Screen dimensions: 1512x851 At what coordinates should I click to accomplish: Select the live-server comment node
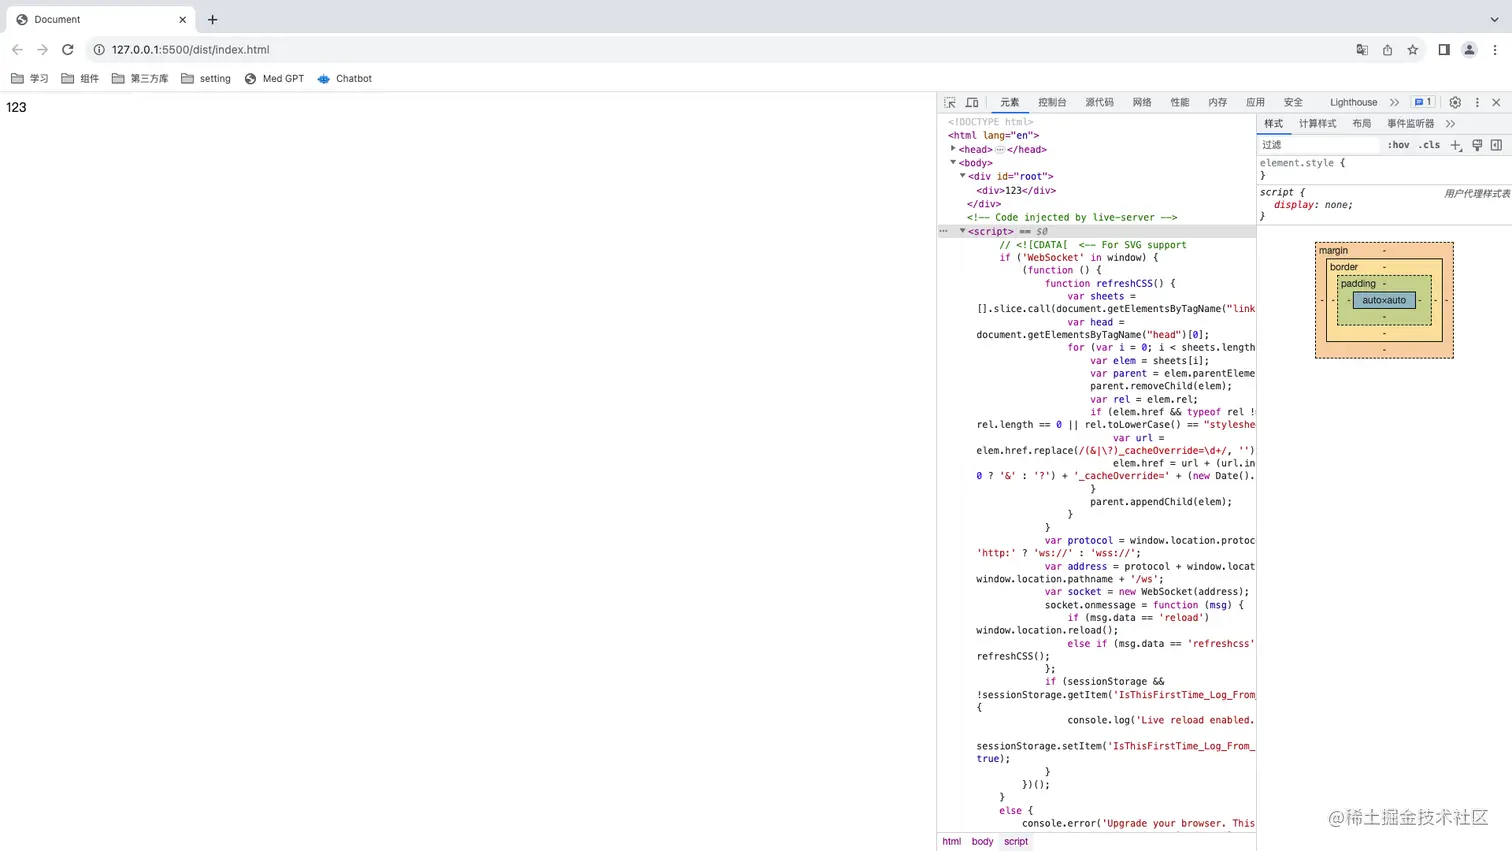(1072, 217)
